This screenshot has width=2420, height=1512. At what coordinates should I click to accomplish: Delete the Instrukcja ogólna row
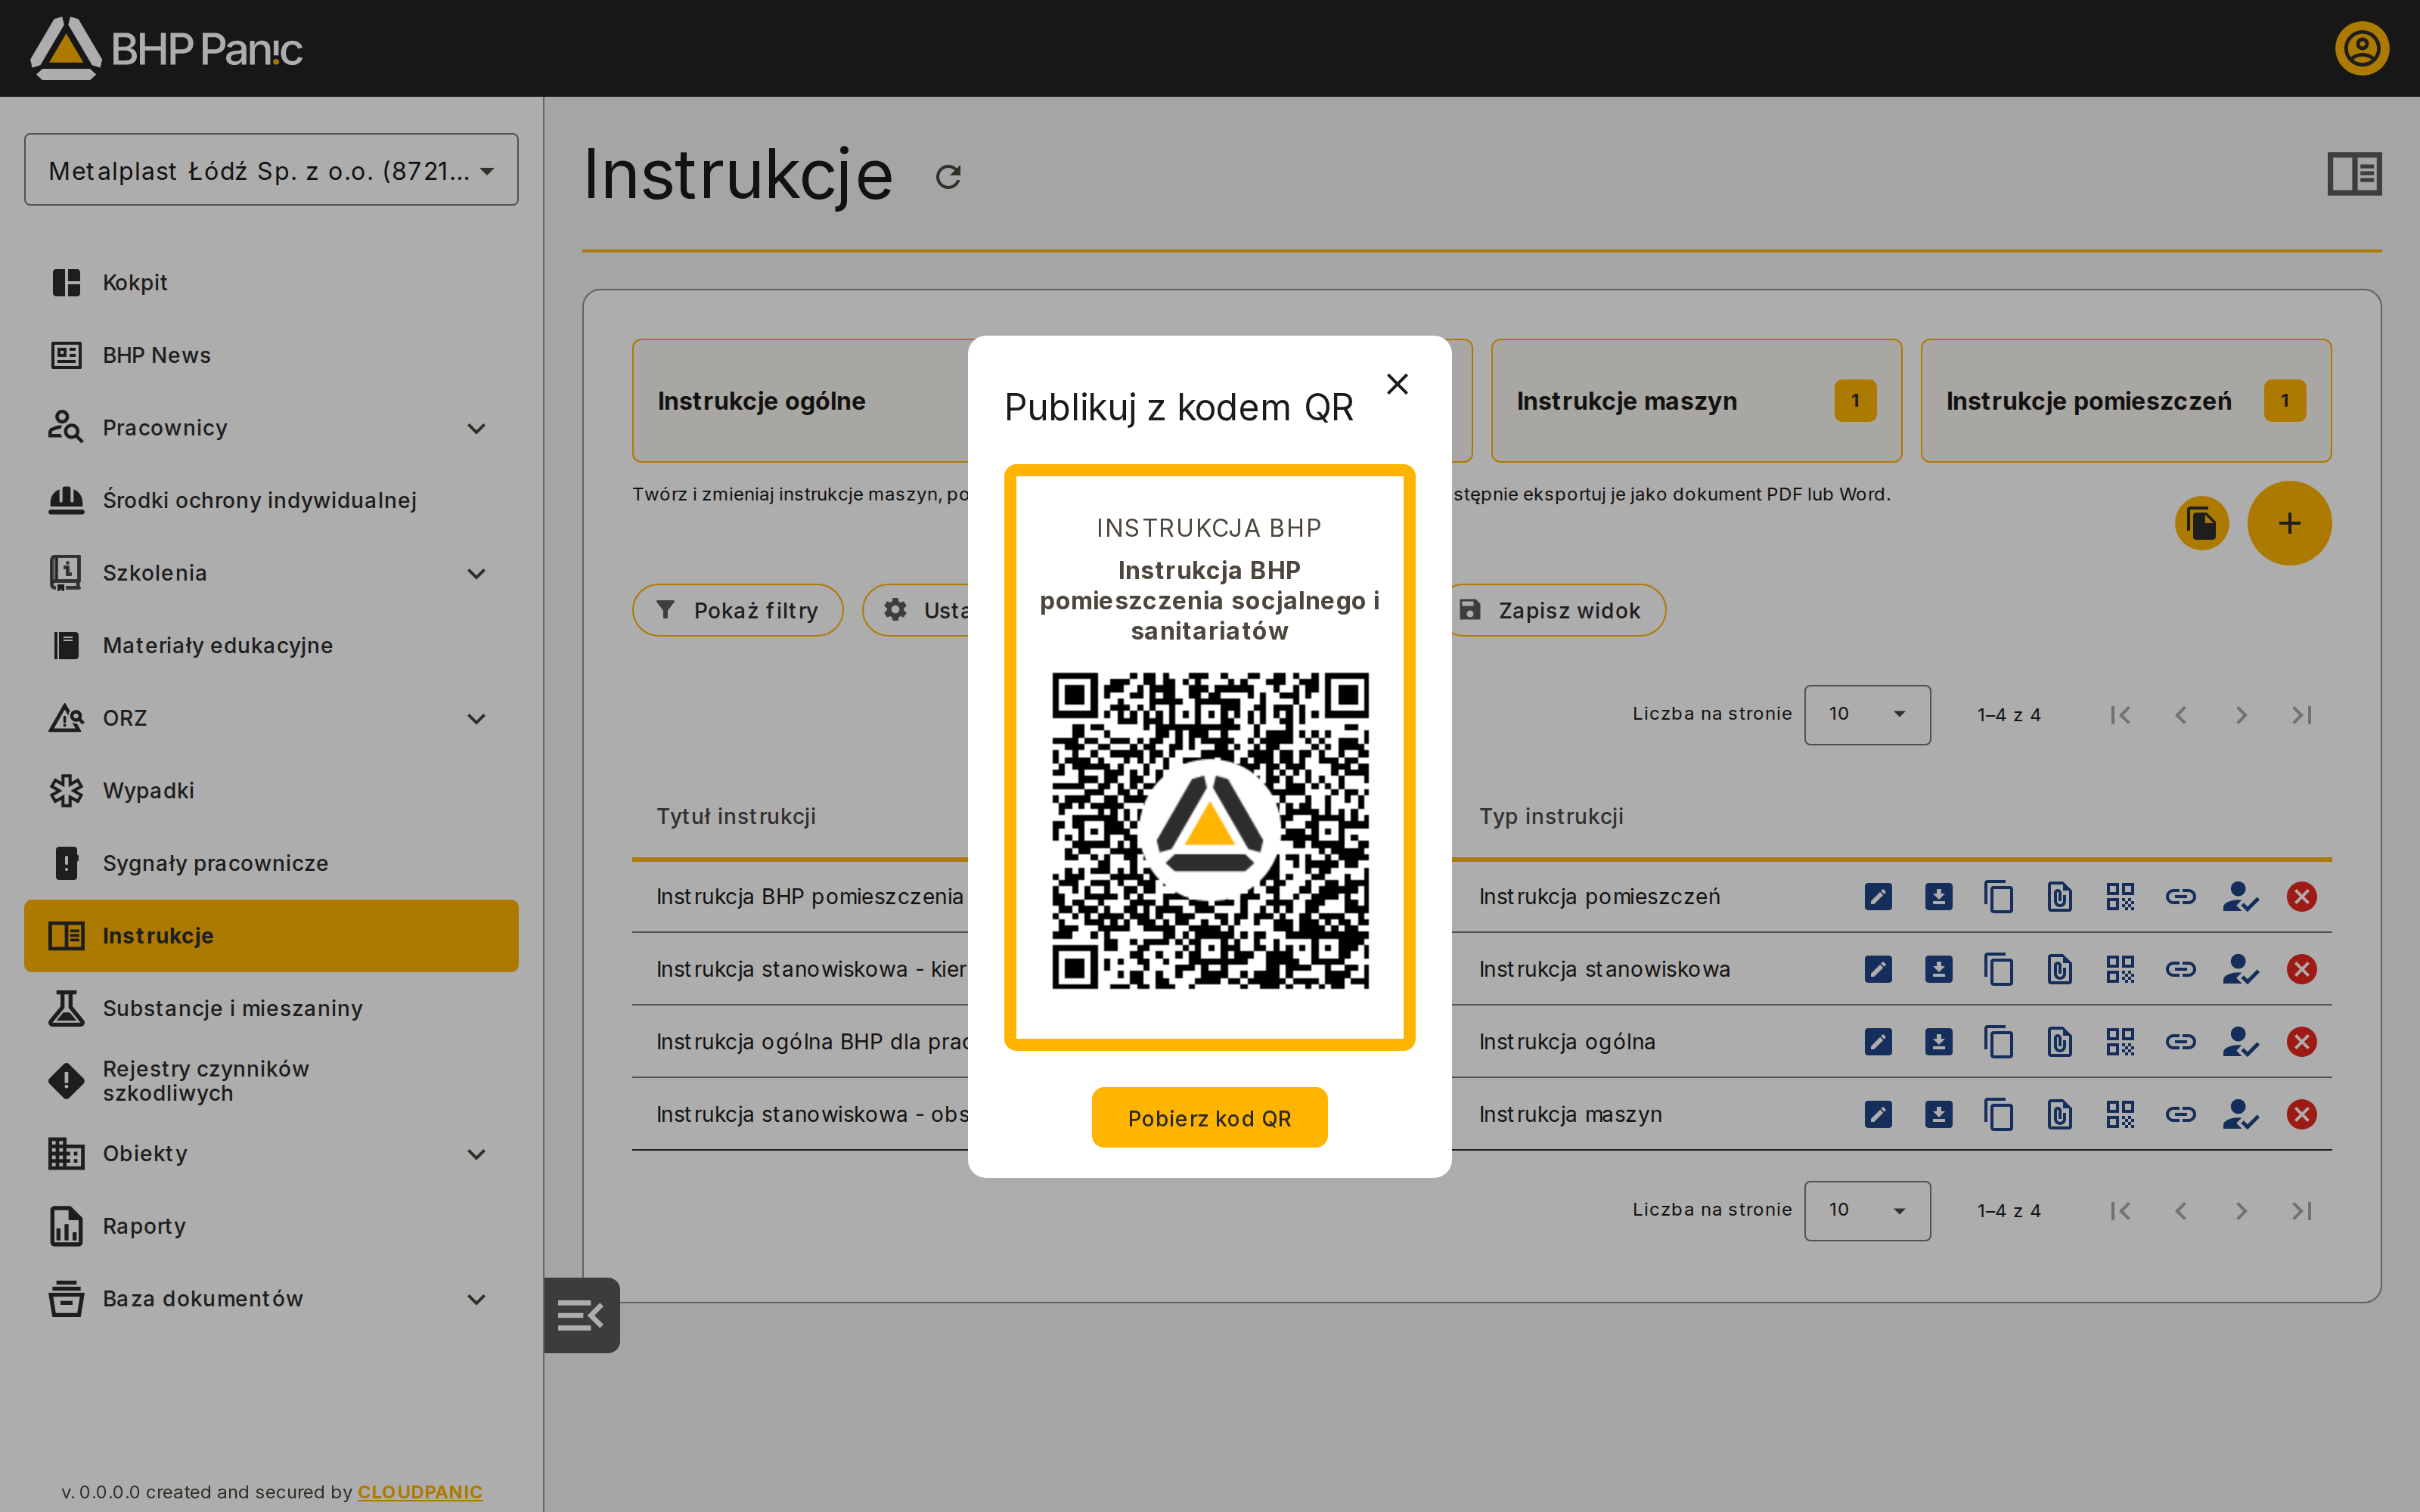coord(2301,1042)
